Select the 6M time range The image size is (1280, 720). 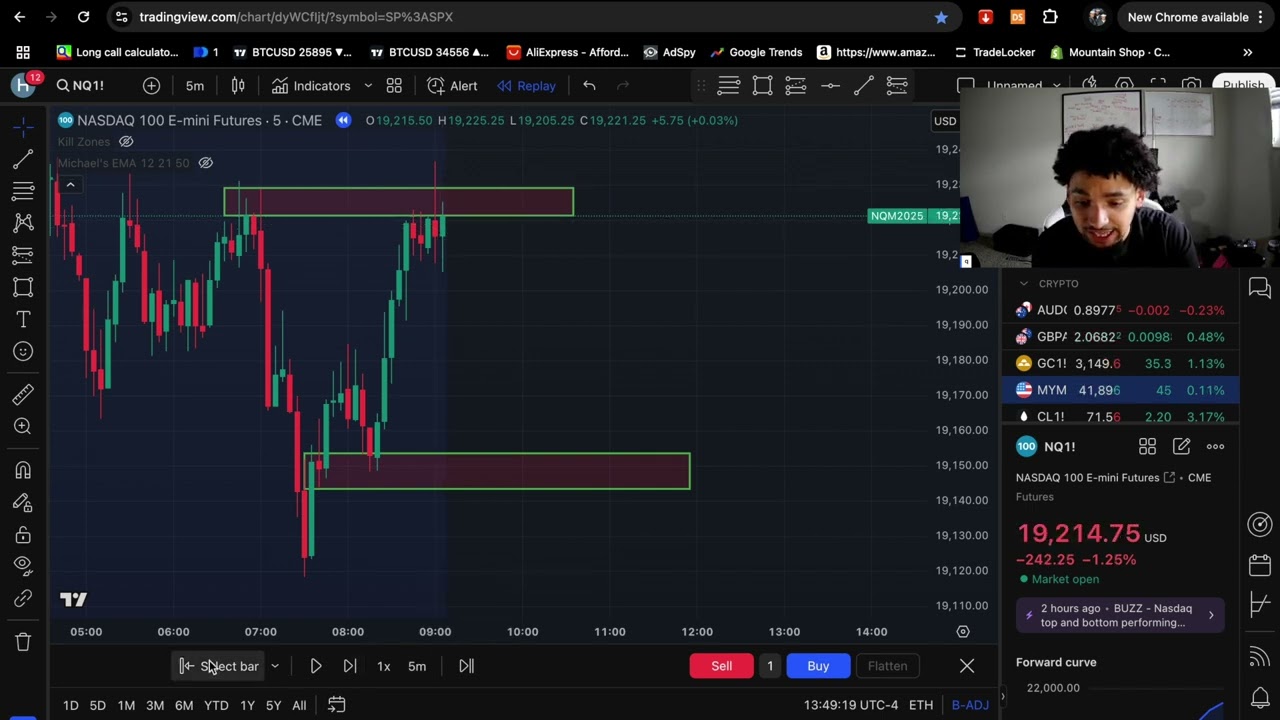point(184,706)
